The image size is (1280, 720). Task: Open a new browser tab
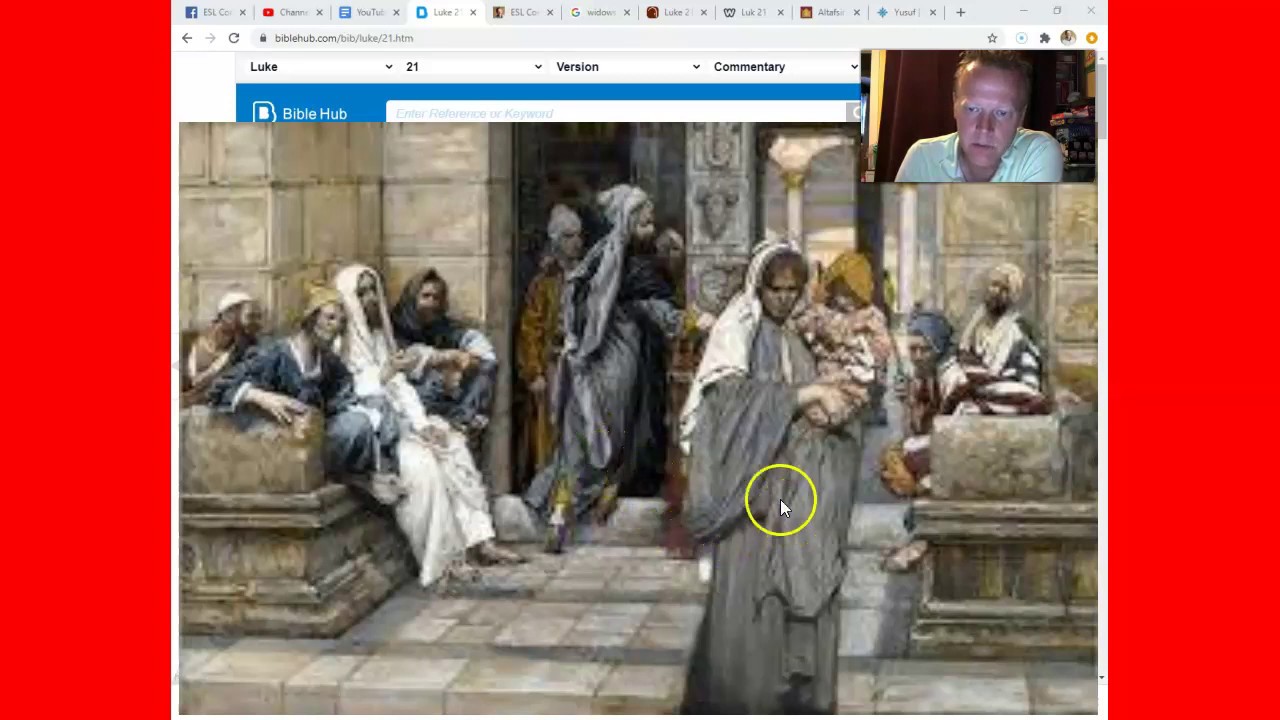pyautogui.click(x=960, y=12)
